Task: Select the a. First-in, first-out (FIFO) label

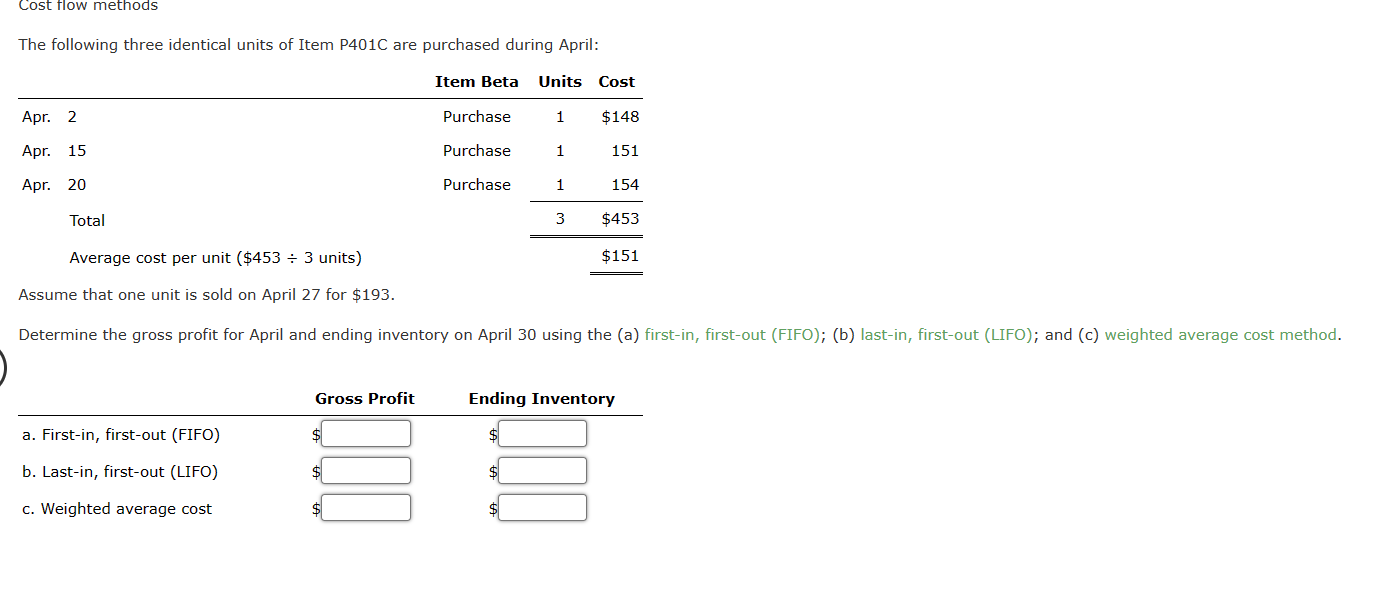Action: point(121,434)
